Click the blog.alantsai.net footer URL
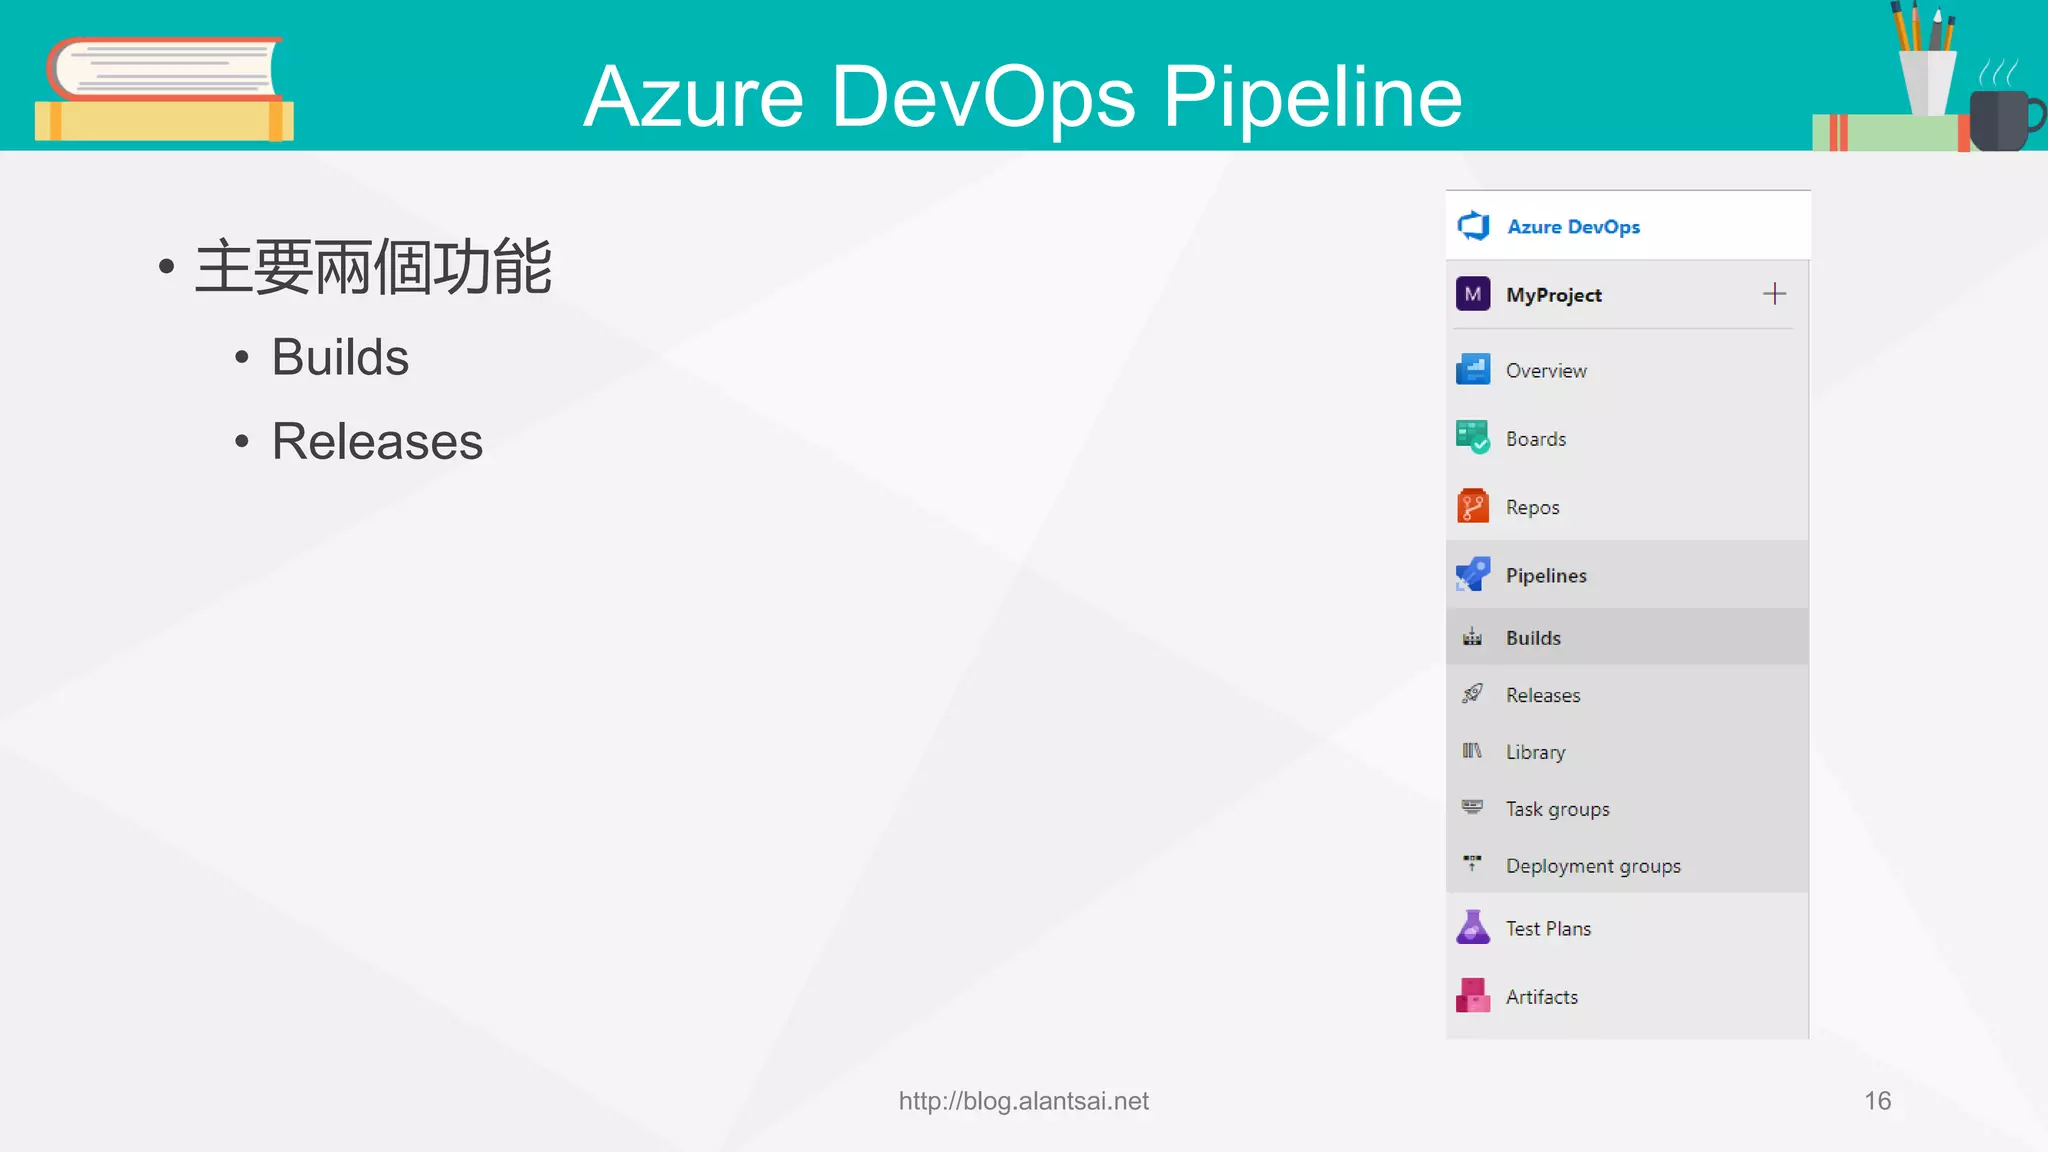The image size is (2048, 1152). [x=1023, y=1101]
